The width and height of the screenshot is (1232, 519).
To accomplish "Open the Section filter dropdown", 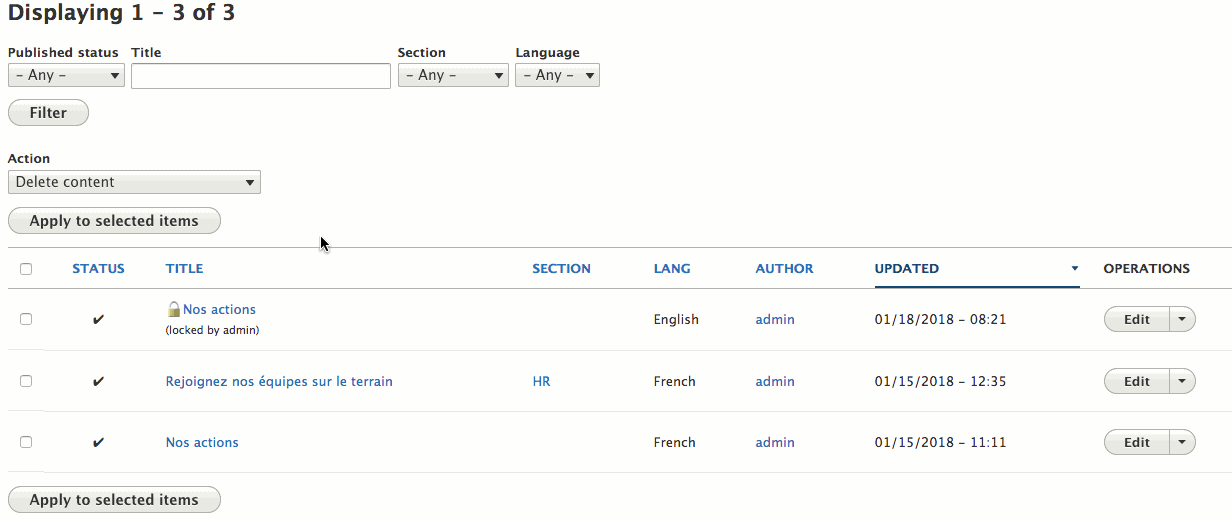I will coord(453,75).
